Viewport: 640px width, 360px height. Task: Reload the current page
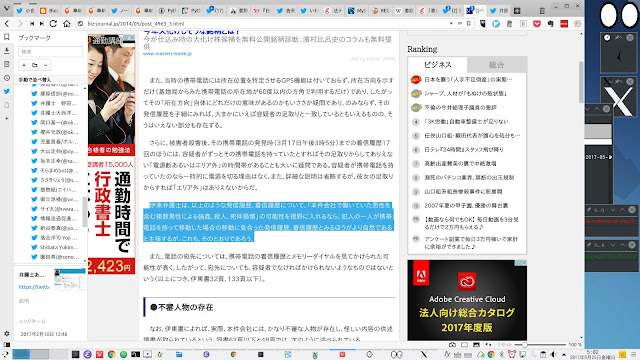coord(53,24)
